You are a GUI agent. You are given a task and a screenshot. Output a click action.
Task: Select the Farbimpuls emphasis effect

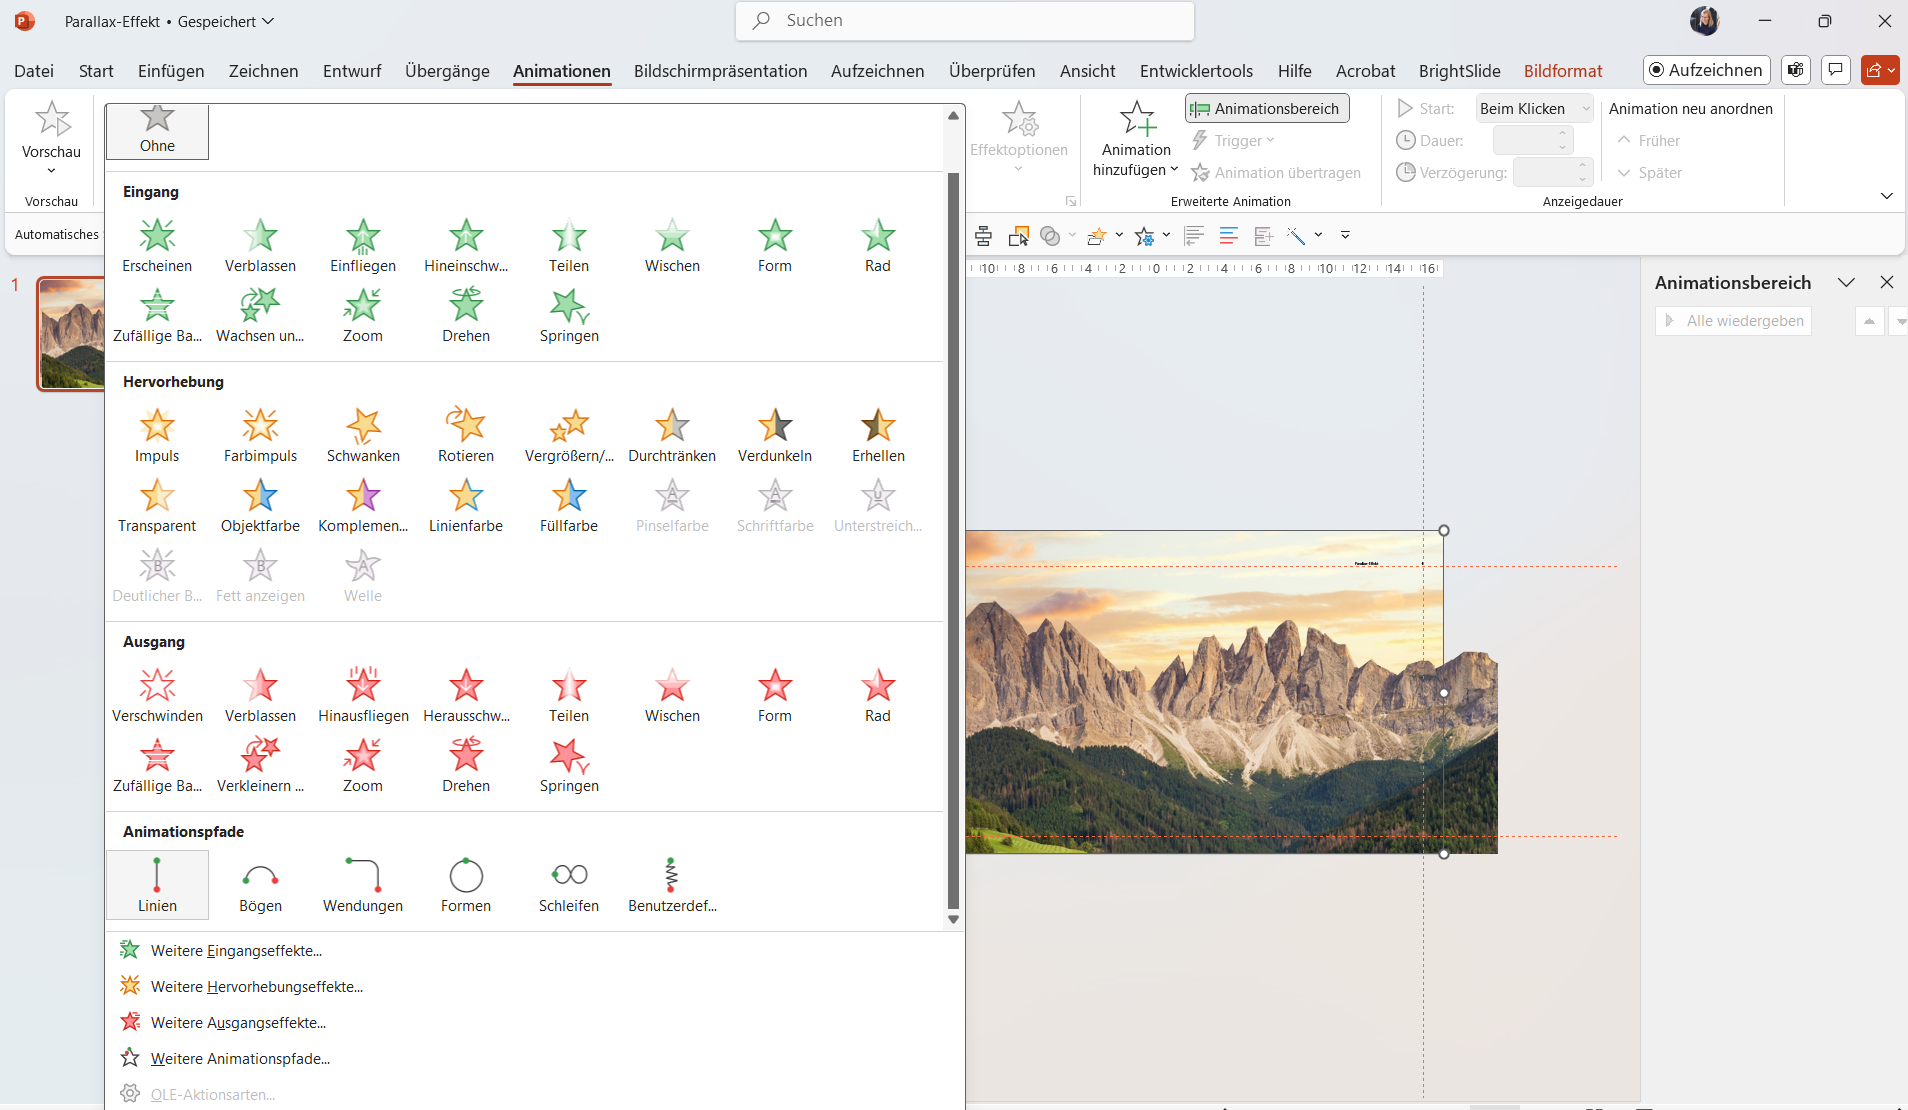pyautogui.click(x=260, y=435)
